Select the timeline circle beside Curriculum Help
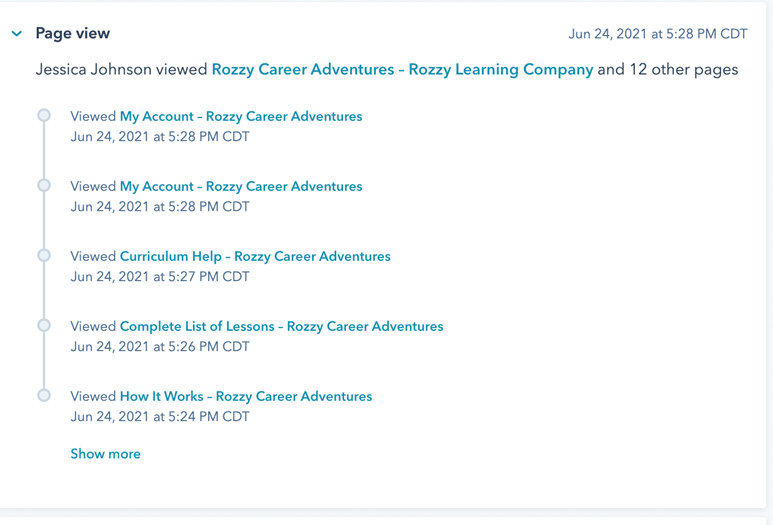773x525 pixels. 44,255
